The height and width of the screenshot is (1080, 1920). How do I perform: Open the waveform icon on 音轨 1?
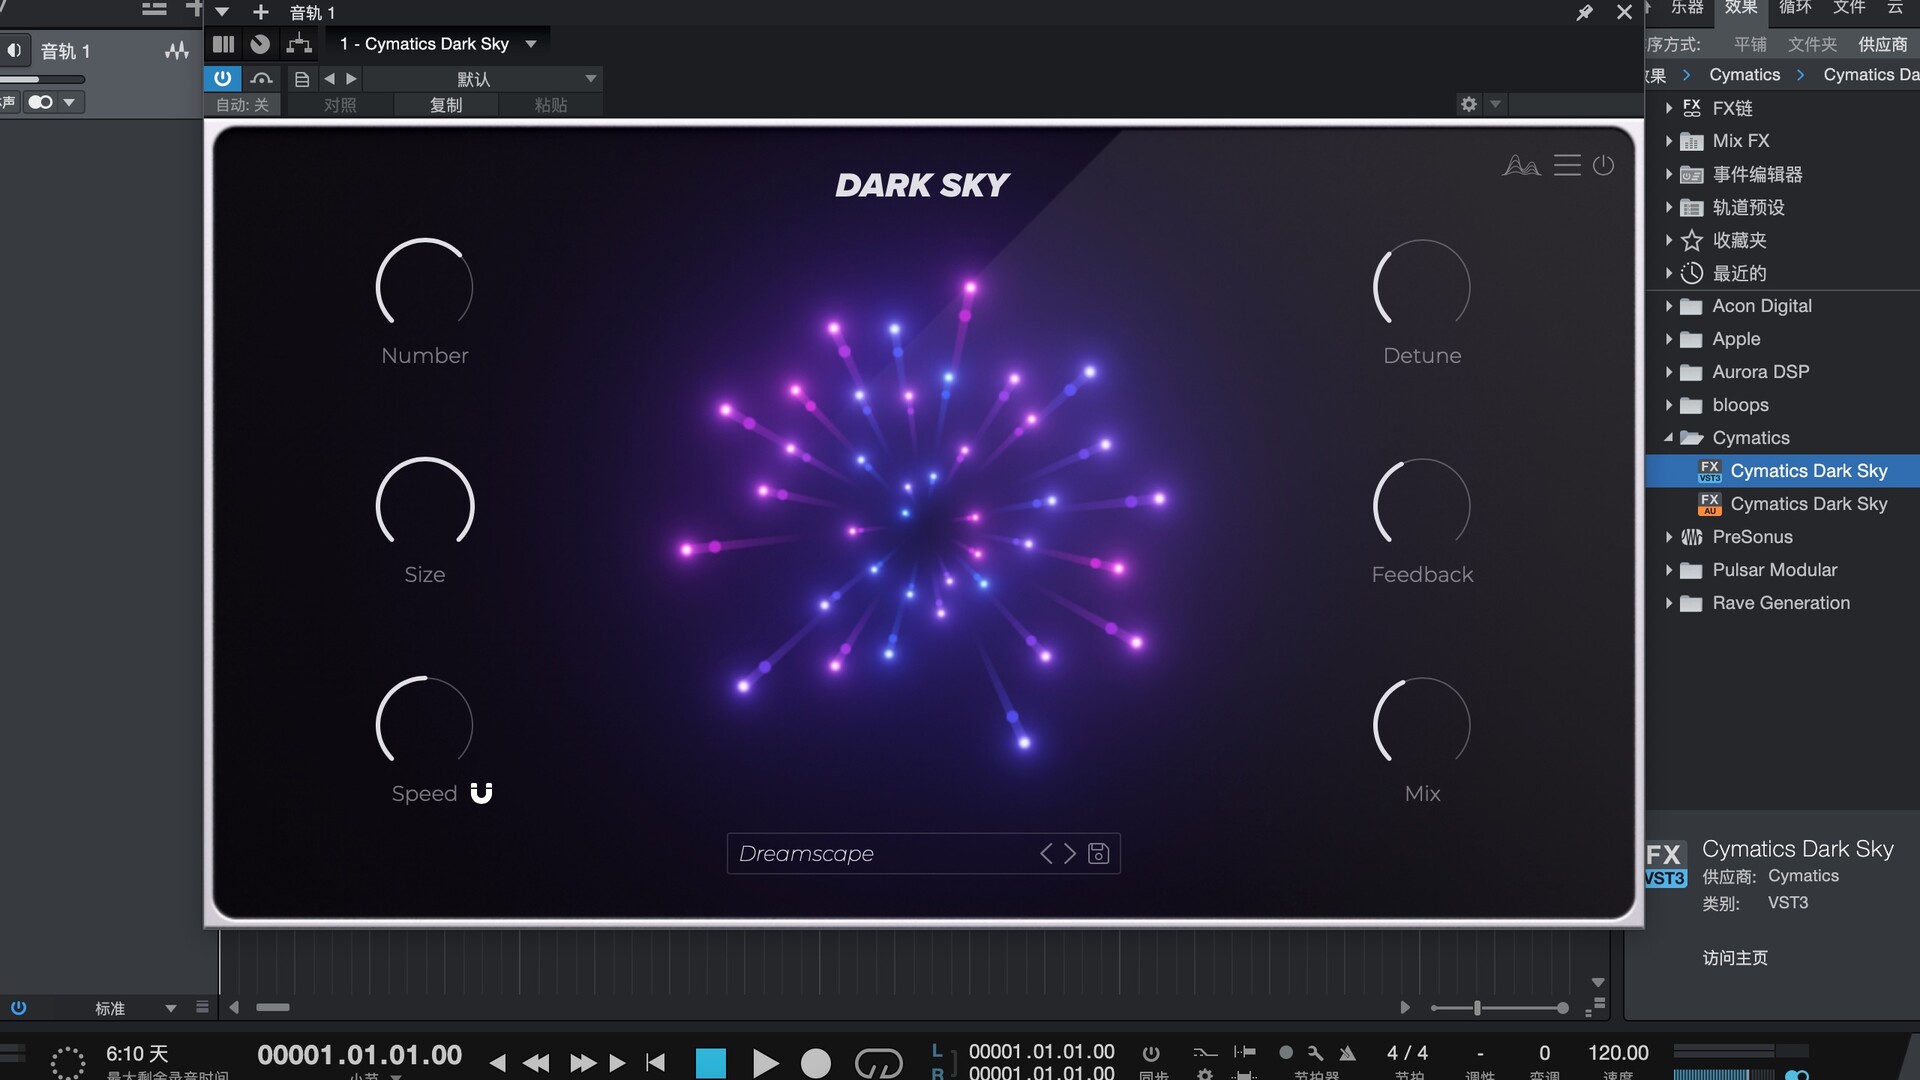click(x=177, y=50)
